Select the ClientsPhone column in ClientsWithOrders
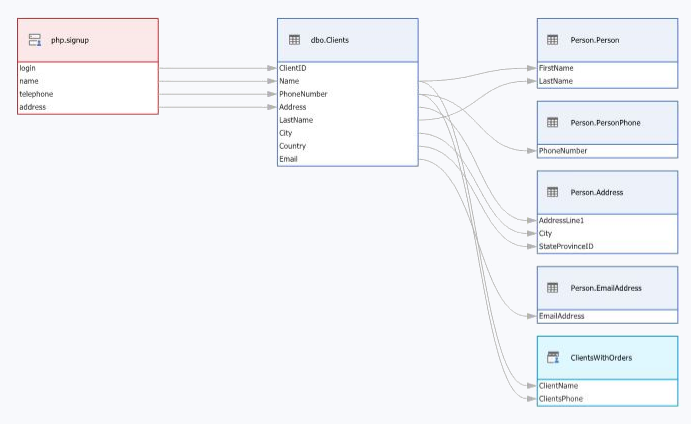Image resolution: width=691 pixels, height=424 pixels. (x=561, y=398)
